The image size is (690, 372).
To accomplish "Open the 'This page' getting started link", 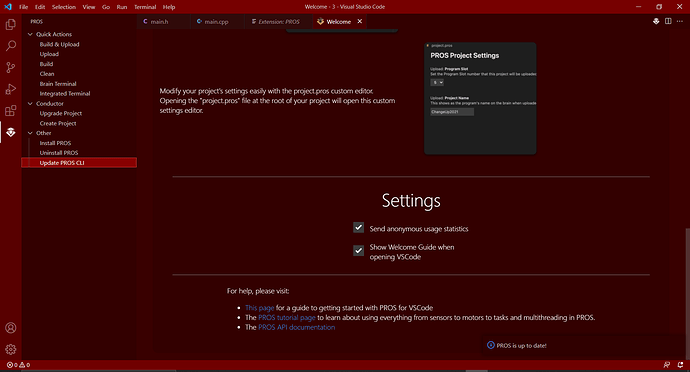I will pyautogui.click(x=259, y=308).
